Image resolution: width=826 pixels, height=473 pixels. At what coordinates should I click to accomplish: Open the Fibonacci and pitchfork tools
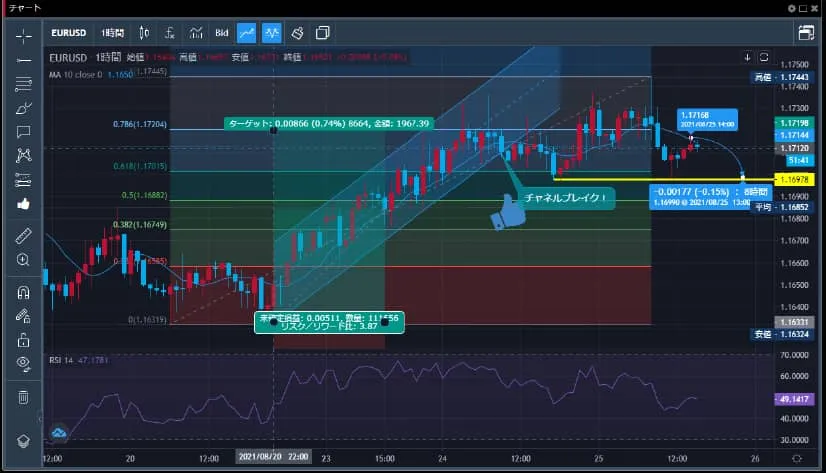[x=23, y=84]
